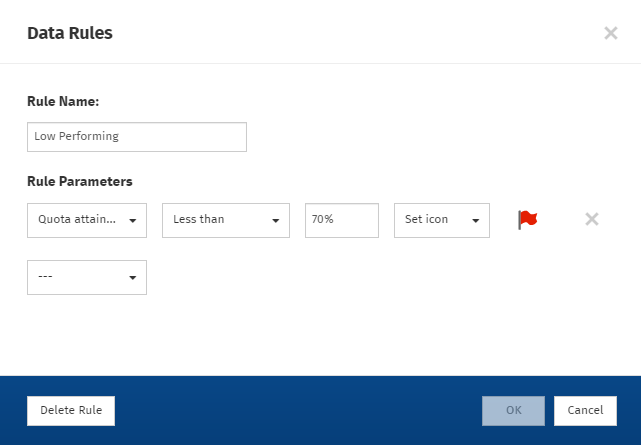
Task: Expand the empty '---' parameter dropdown
Action: pyautogui.click(x=78, y=278)
